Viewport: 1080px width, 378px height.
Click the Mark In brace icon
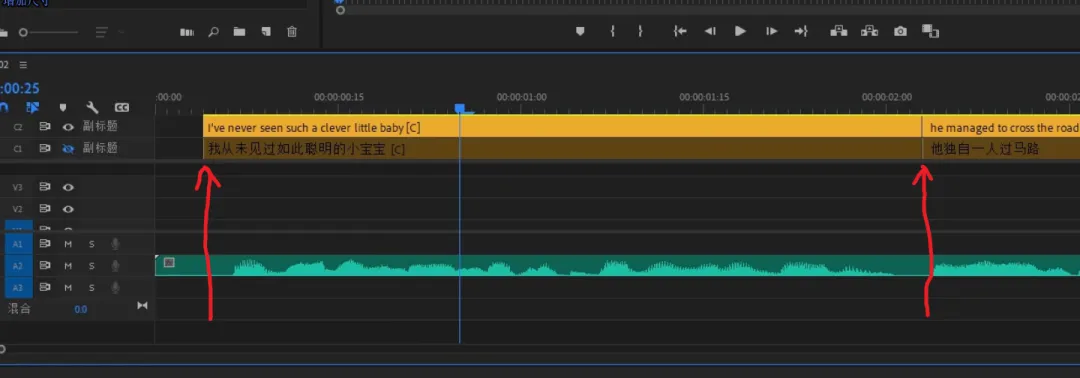pos(612,31)
